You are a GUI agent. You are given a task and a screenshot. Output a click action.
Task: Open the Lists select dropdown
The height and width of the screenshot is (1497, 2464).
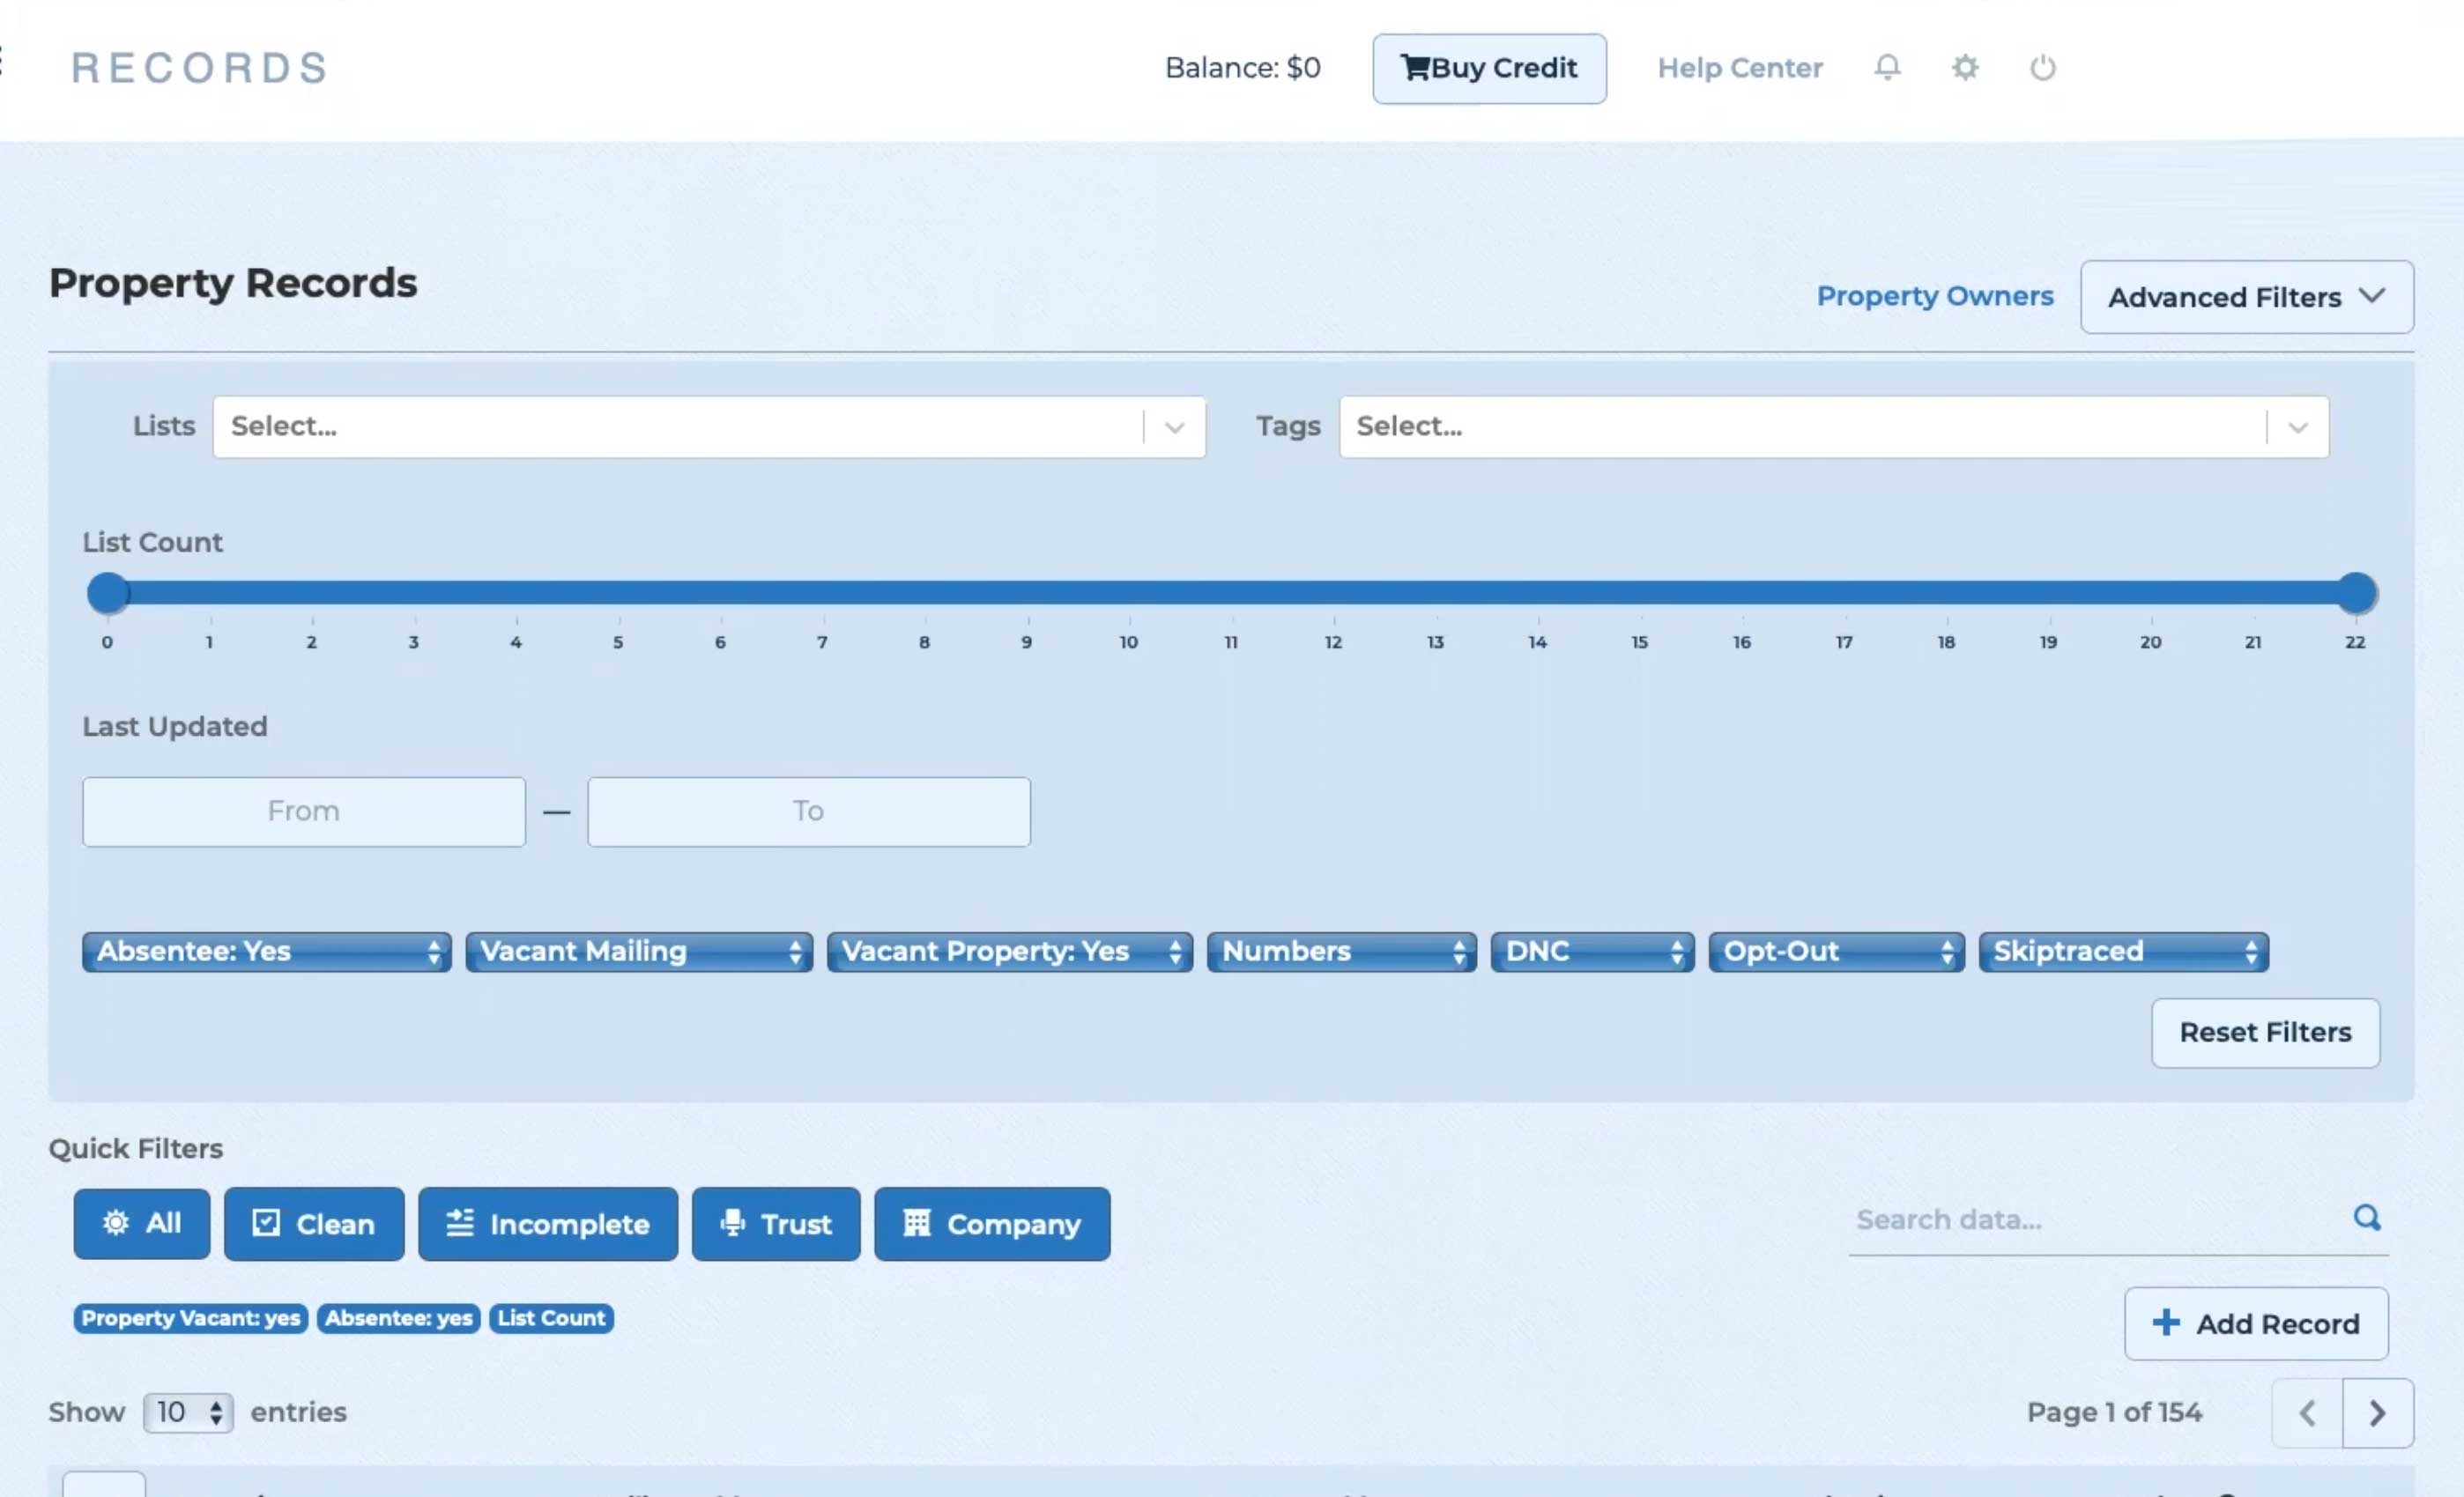click(x=708, y=427)
